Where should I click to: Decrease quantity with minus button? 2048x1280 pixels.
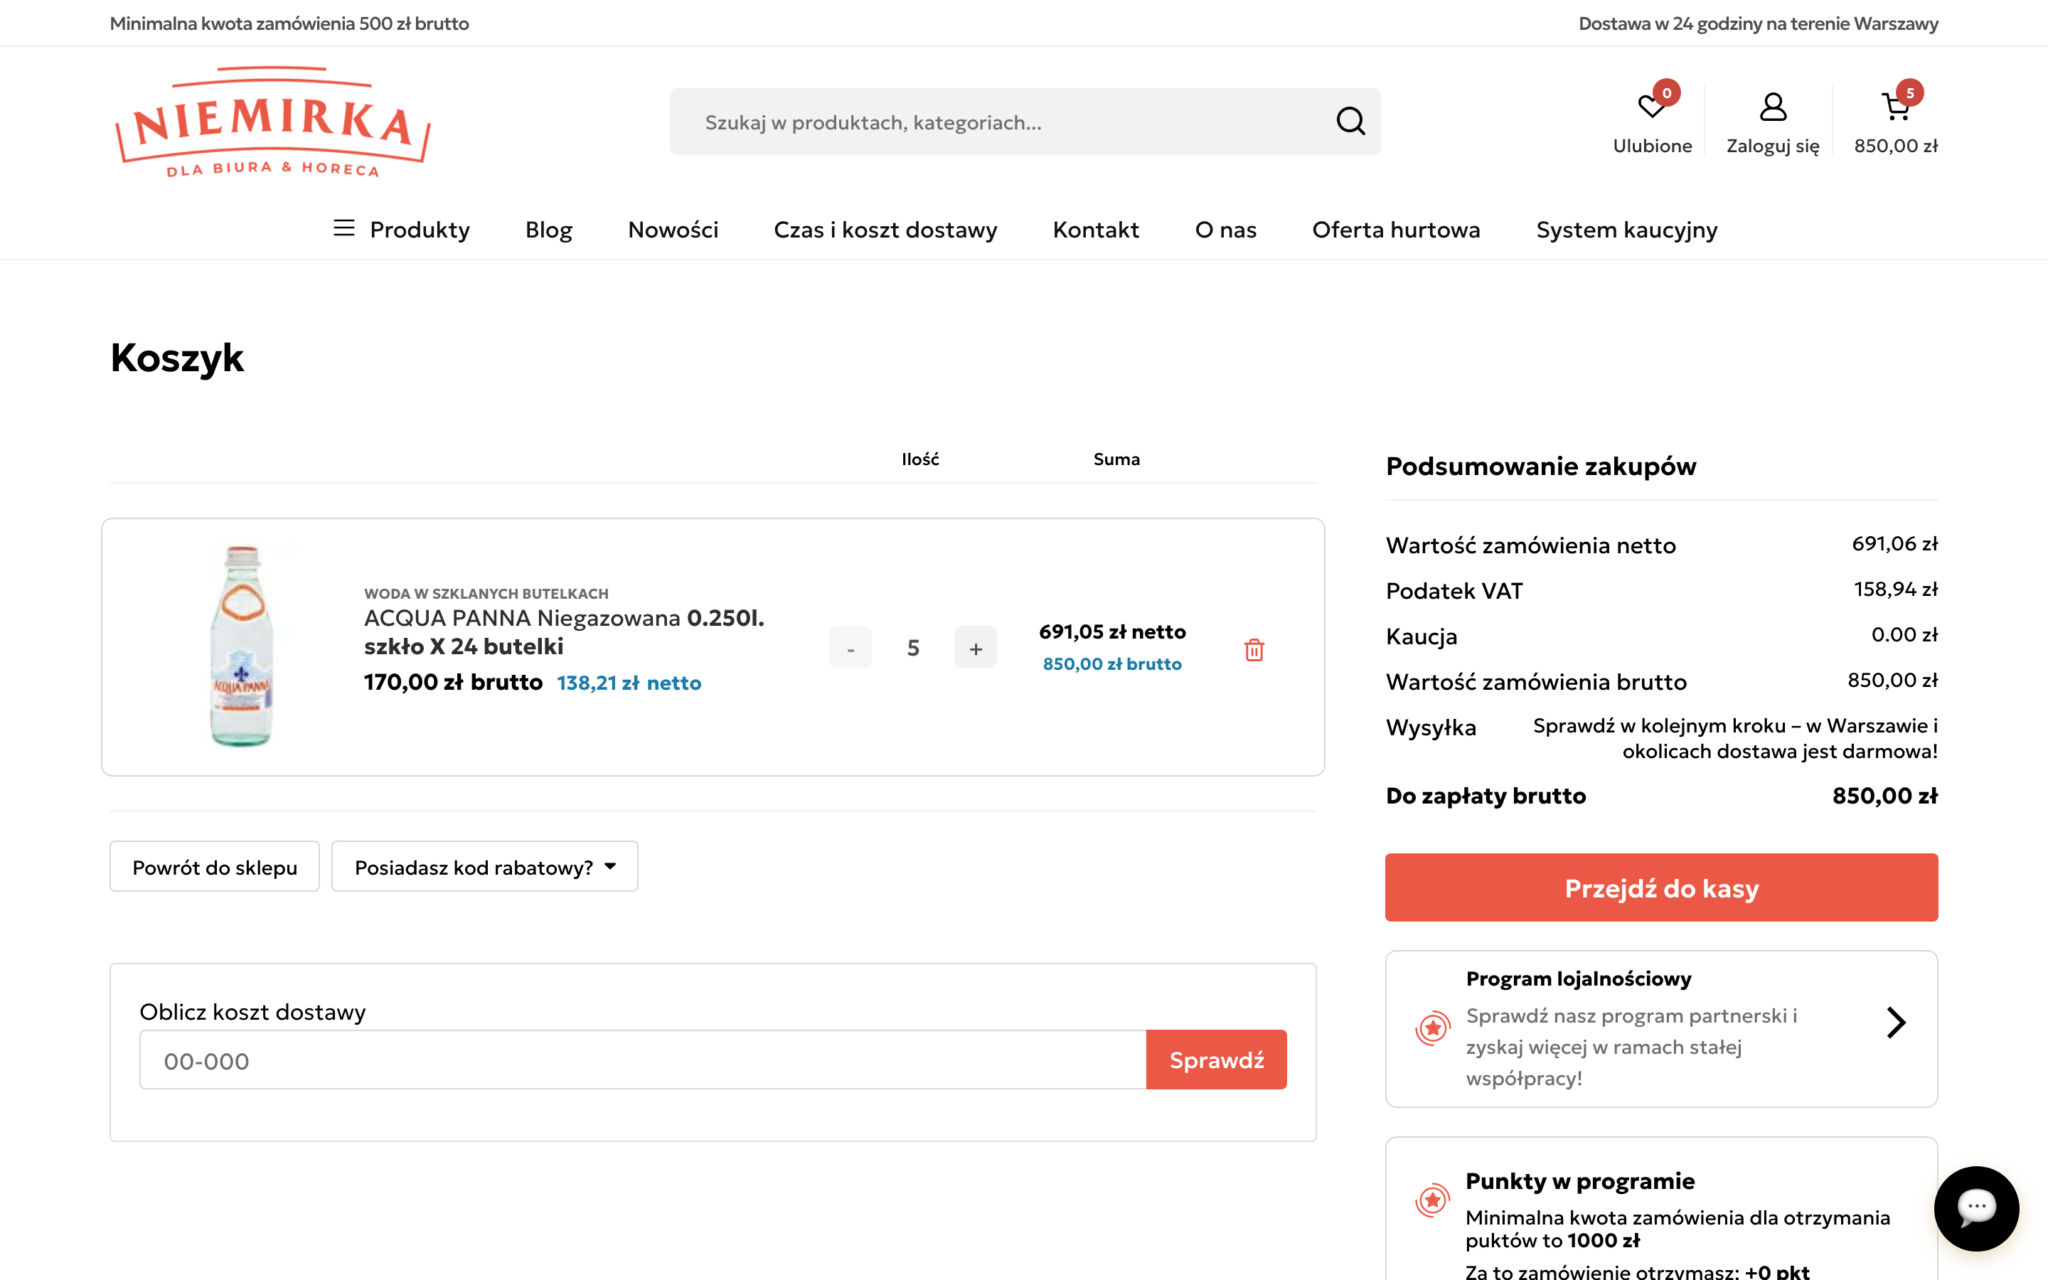click(x=850, y=648)
